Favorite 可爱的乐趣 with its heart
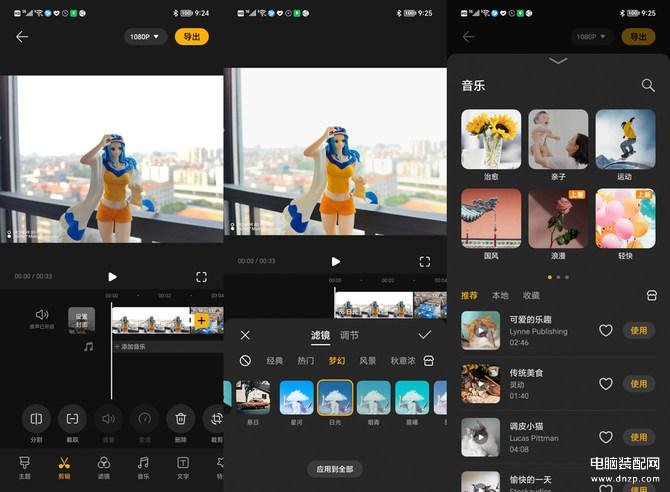Screen dimensions: 670x492 coord(605,330)
